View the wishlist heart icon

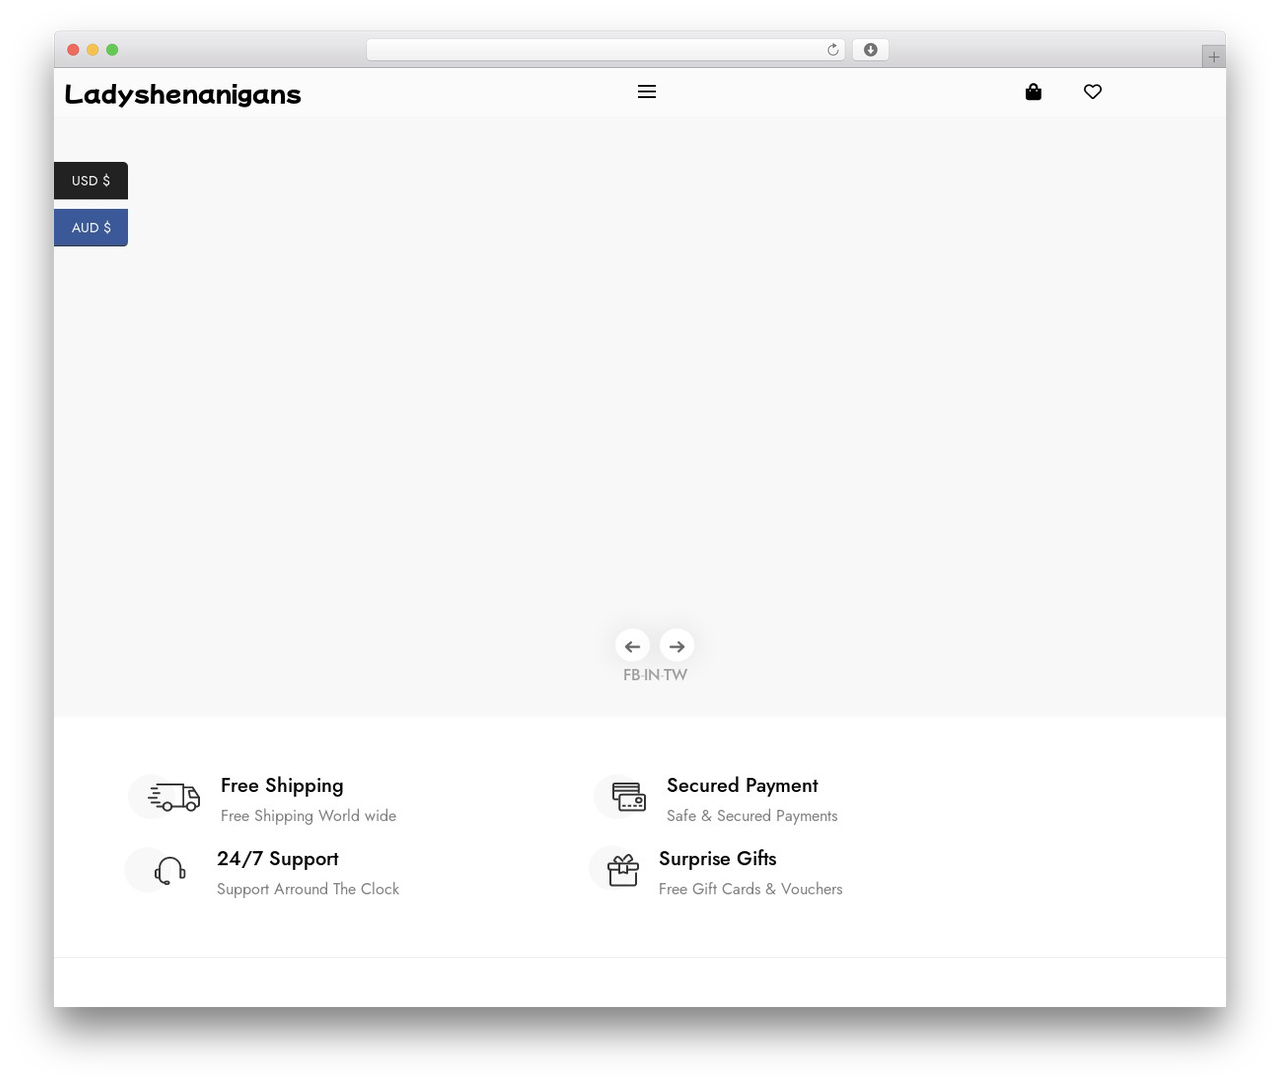[x=1093, y=92]
